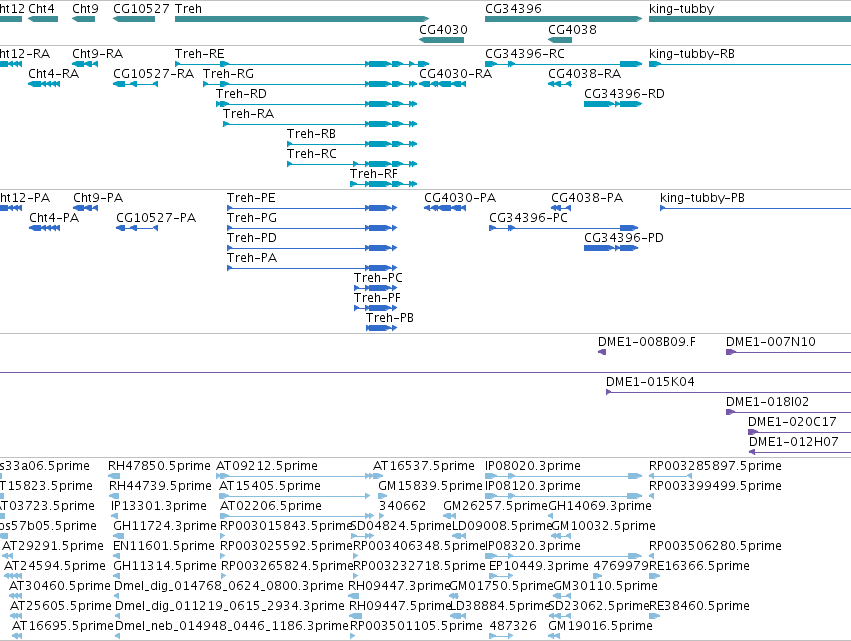Screen dimensions: 851x641
Task: Select the DME1-012H07 feature label
Action: 793,442
